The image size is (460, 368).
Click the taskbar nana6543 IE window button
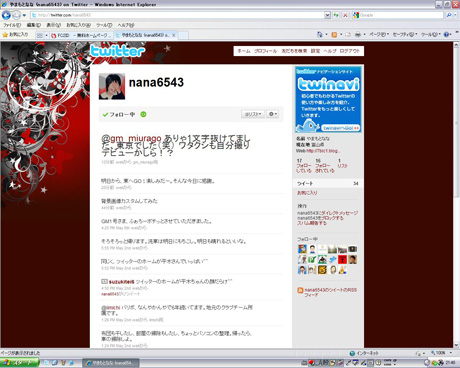point(111,363)
